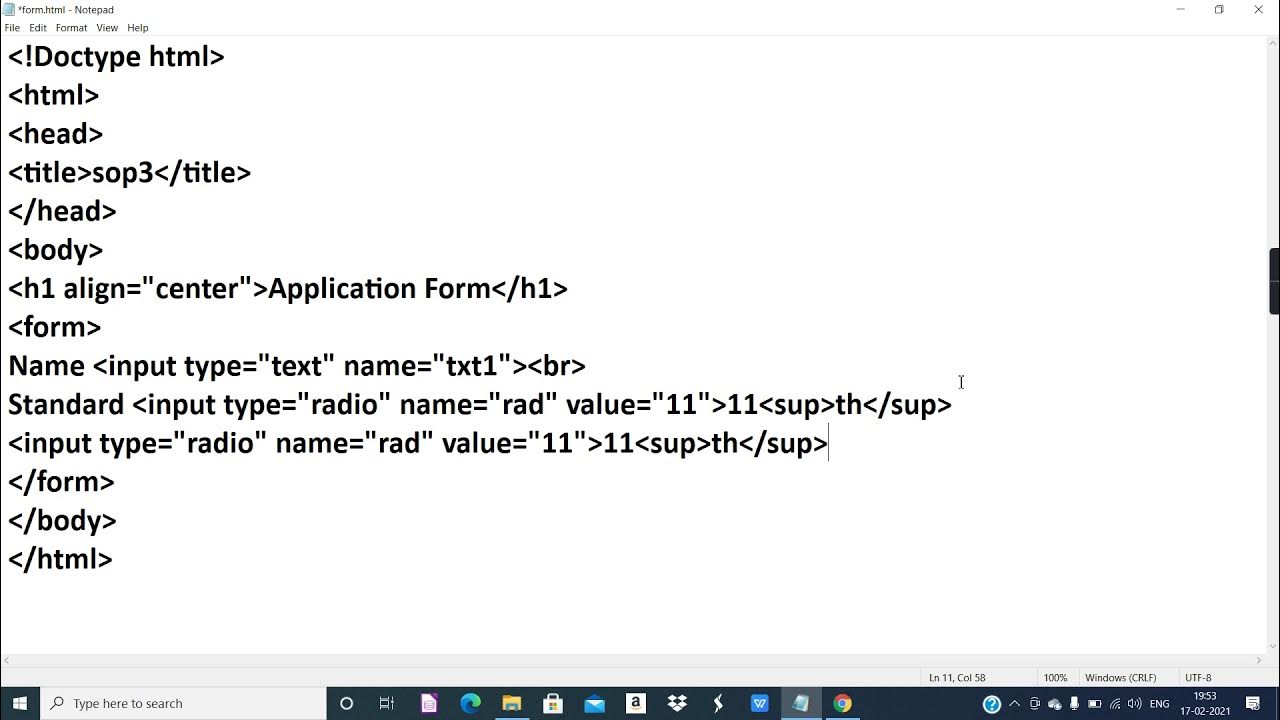1280x720 pixels.
Task: Click the horizontal scrollbar right arrow
Action: [x=1259, y=661]
